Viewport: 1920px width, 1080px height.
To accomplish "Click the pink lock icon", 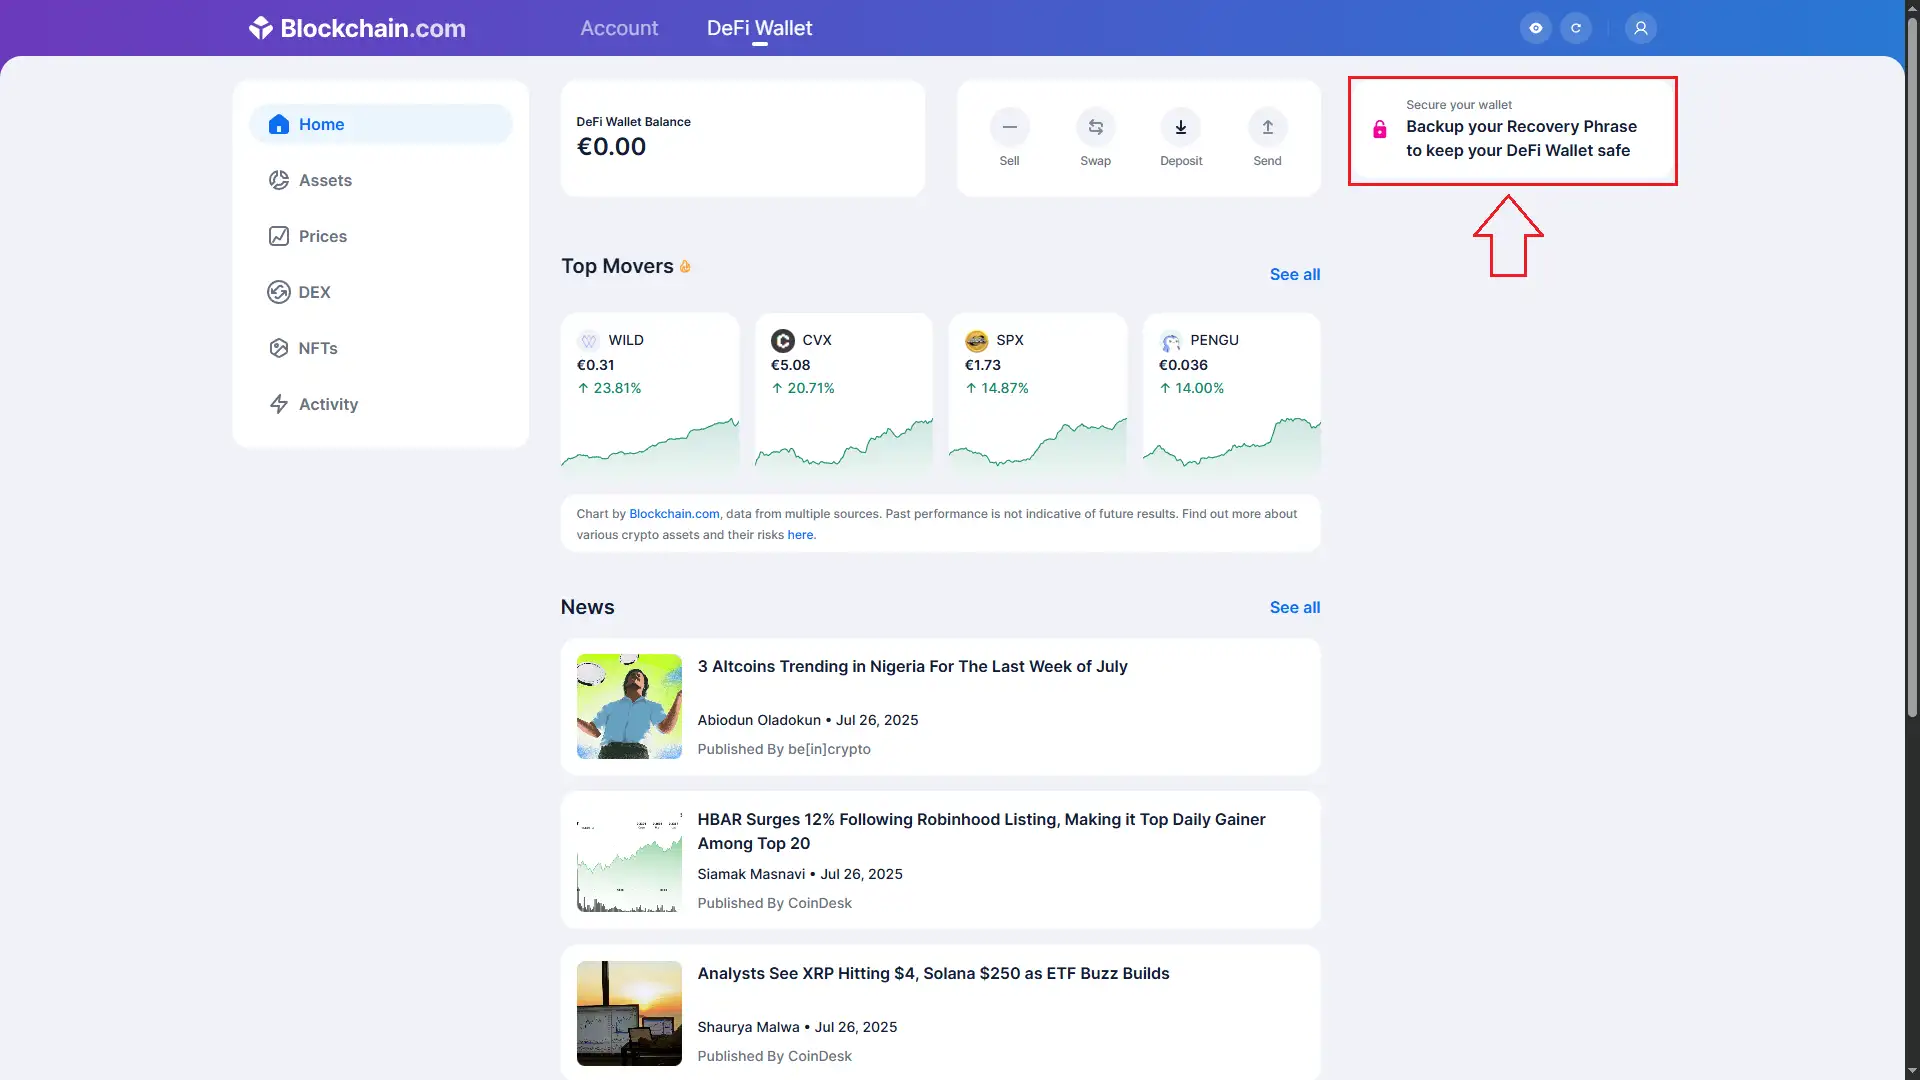I will pos(1379,129).
